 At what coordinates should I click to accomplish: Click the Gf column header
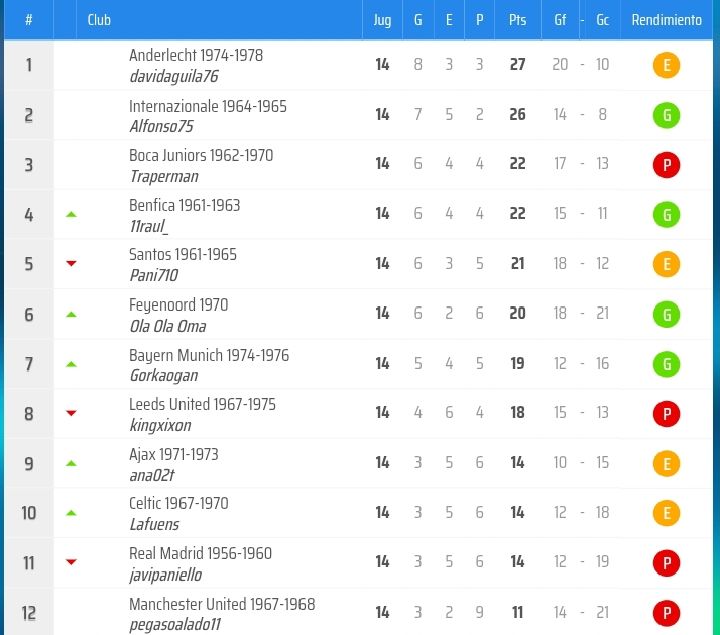coord(560,20)
